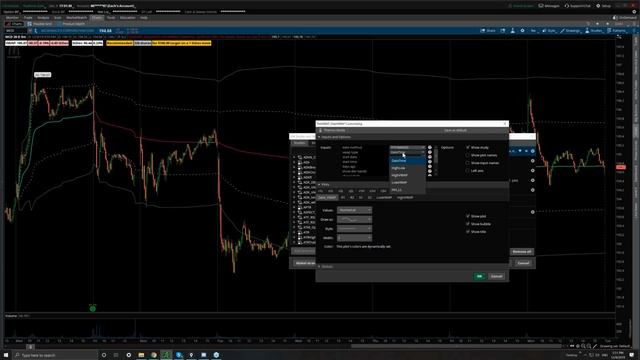Click Cancel in the customizing dialog
Screen dimensions: 640x360
point(497,276)
